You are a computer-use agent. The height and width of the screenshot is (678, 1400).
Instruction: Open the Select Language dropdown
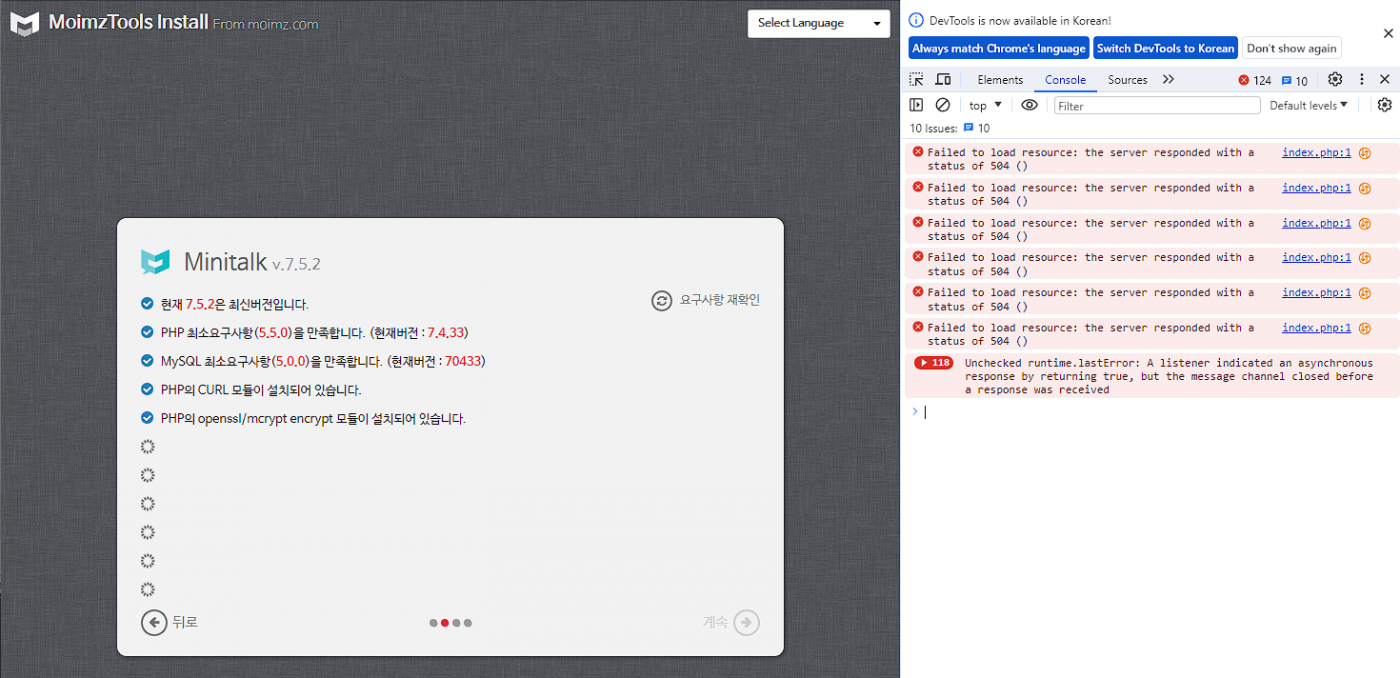click(x=819, y=23)
